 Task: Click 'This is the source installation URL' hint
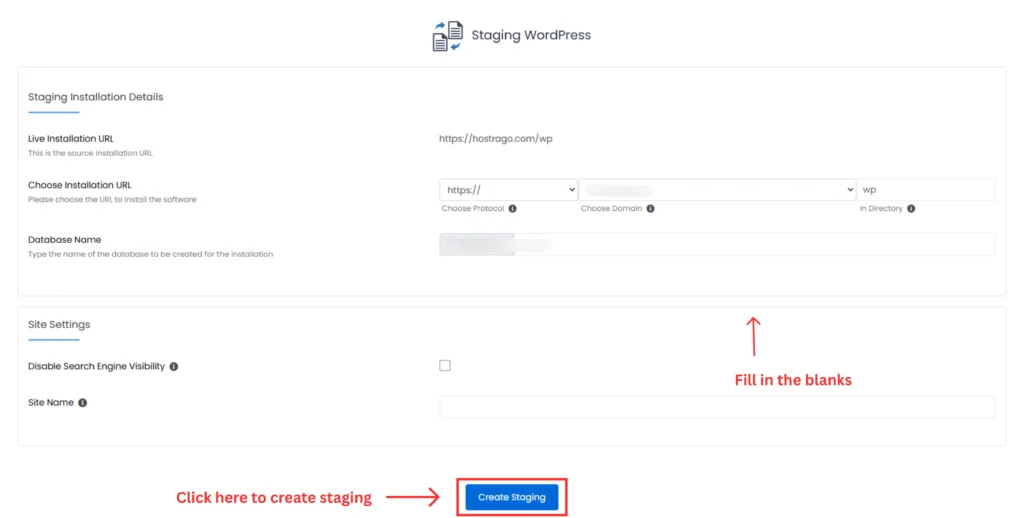[90, 153]
